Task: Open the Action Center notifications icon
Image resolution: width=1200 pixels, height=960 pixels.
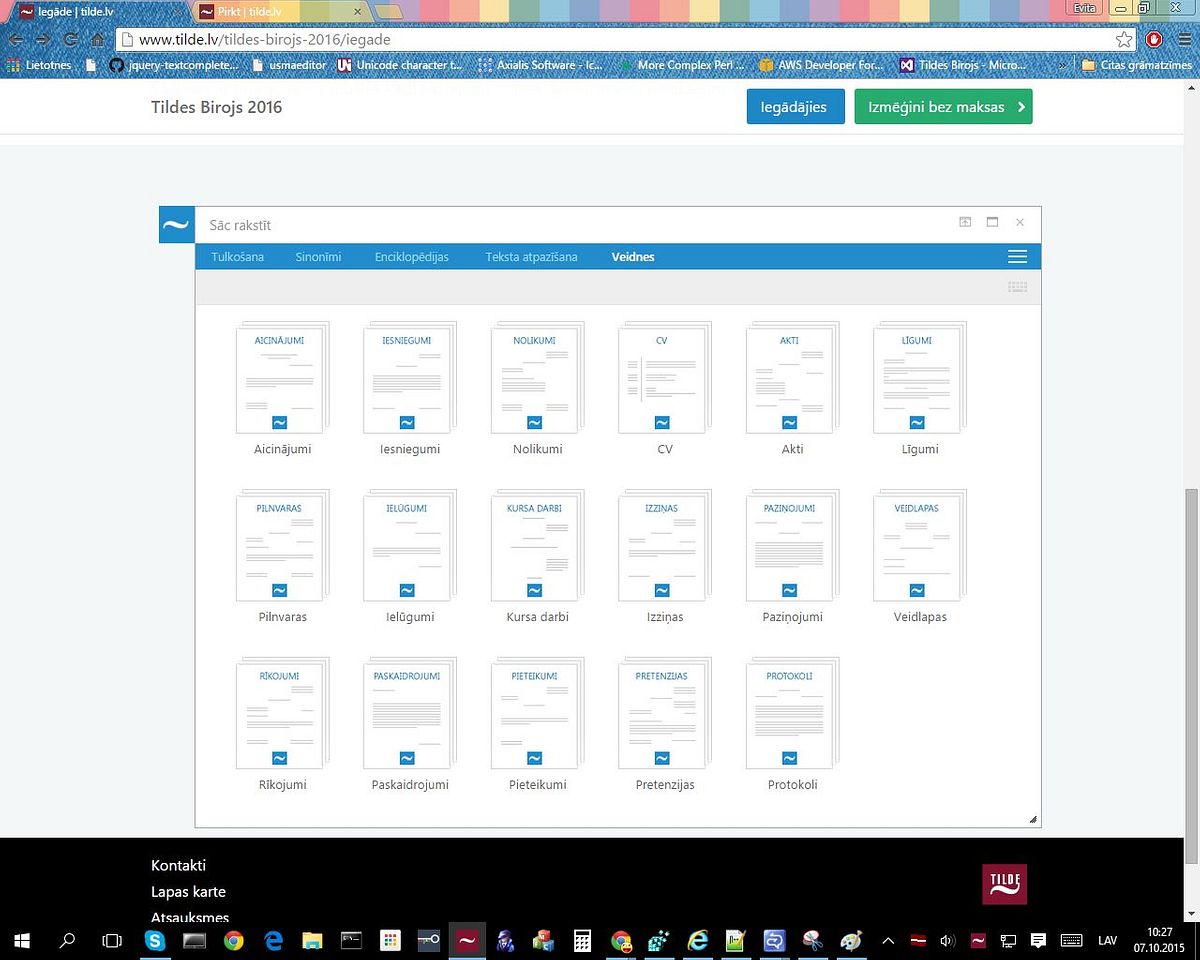Action: click(x=1038, y=940)
